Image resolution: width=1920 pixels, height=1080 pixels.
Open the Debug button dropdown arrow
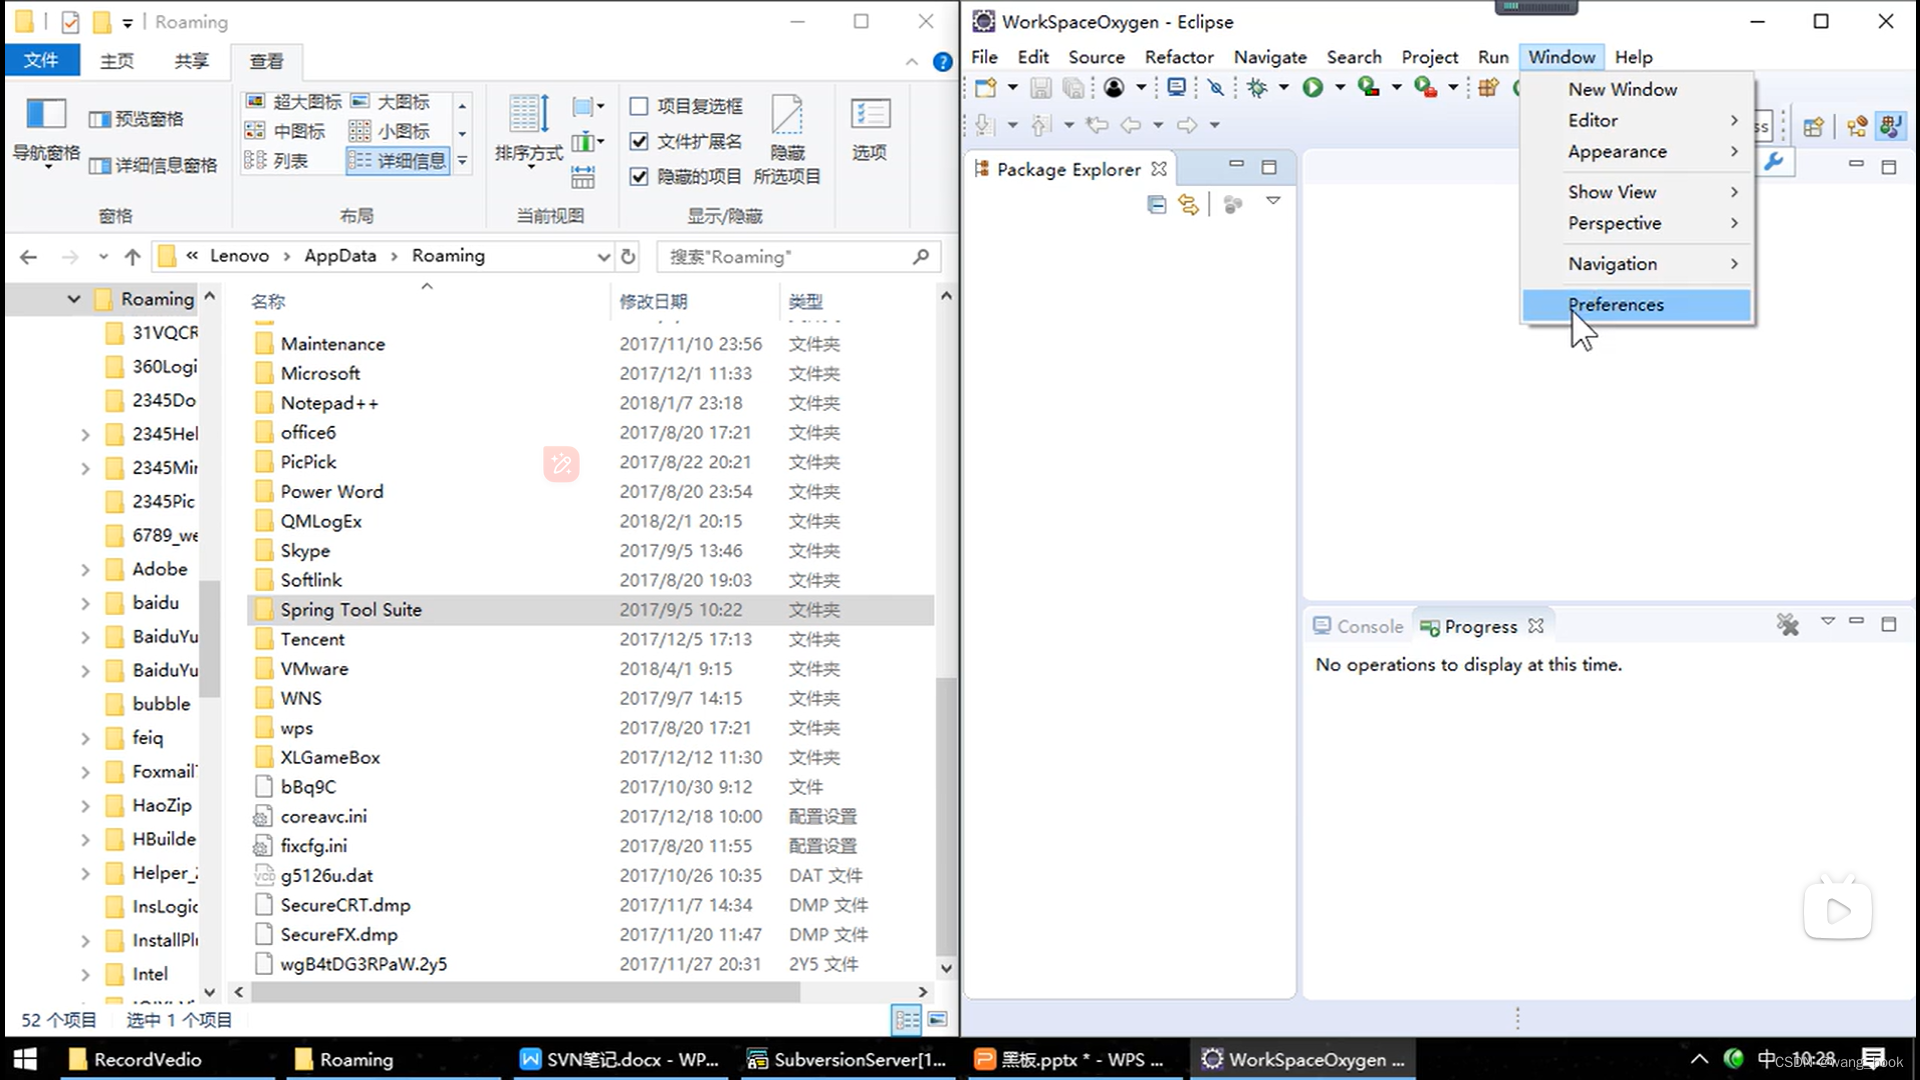tap(1283, 88)
